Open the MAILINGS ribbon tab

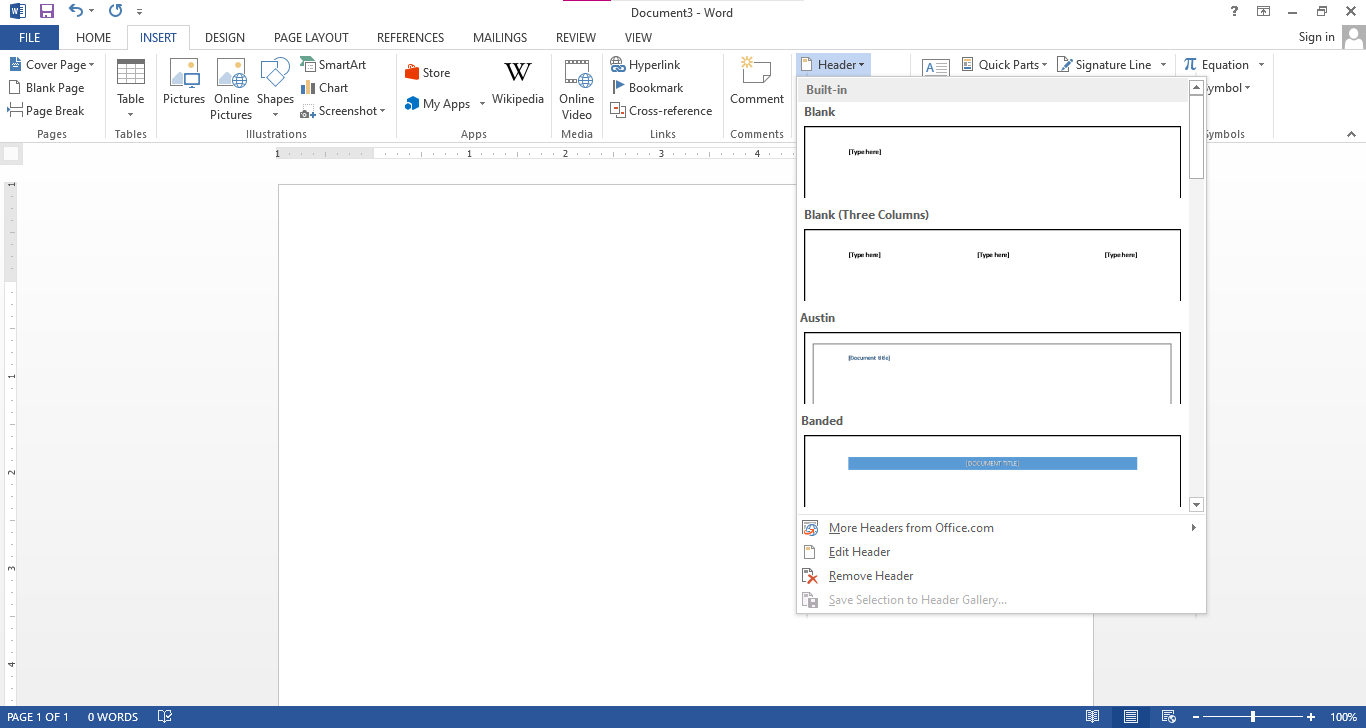tap(499, 37)
